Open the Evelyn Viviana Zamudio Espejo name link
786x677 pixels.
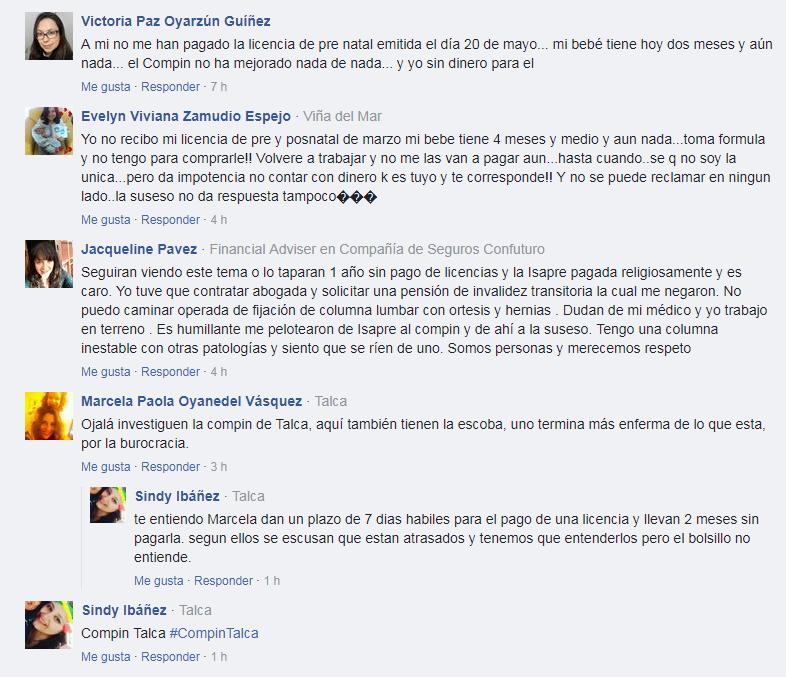(186, 116)
